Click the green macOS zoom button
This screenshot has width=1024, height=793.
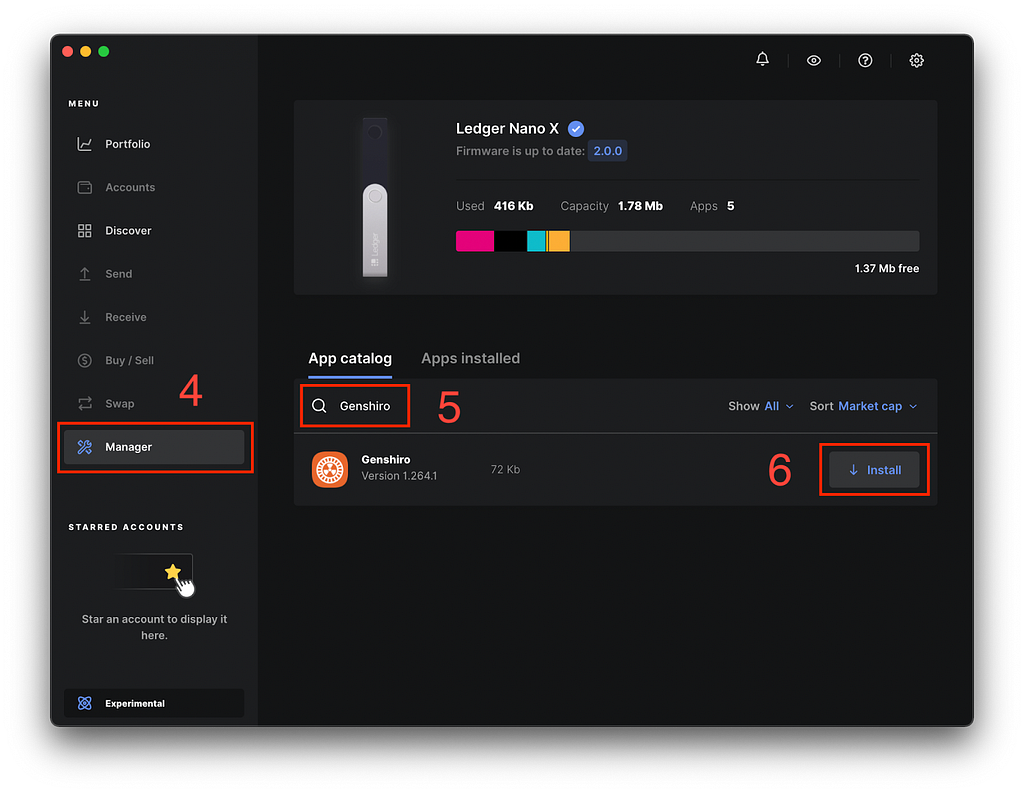point(103,52)
